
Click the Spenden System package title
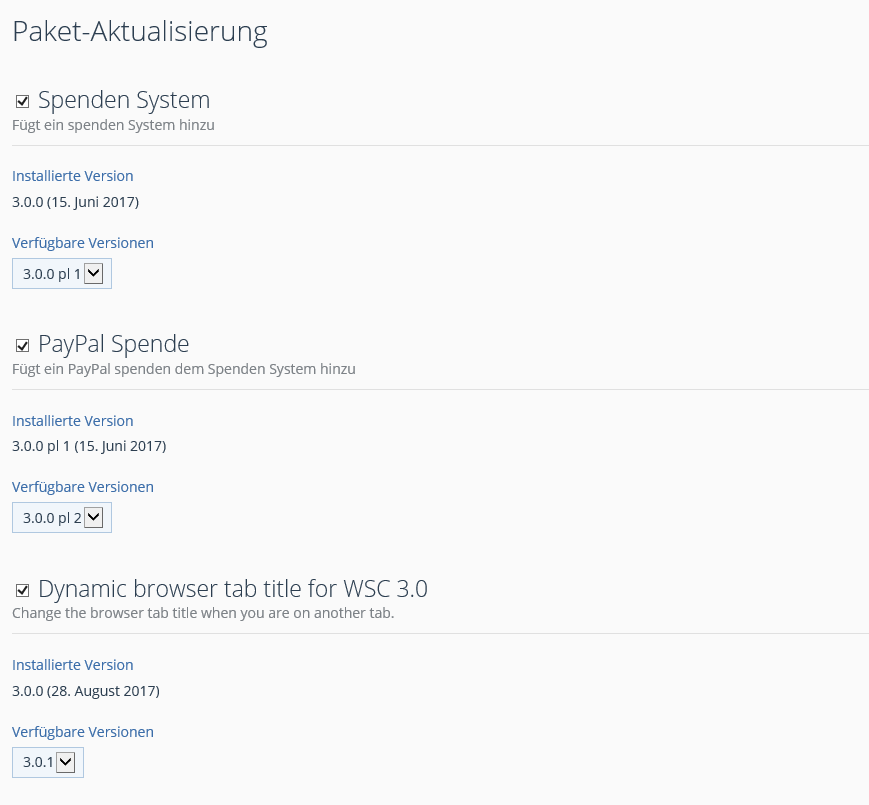click(123, 100)
